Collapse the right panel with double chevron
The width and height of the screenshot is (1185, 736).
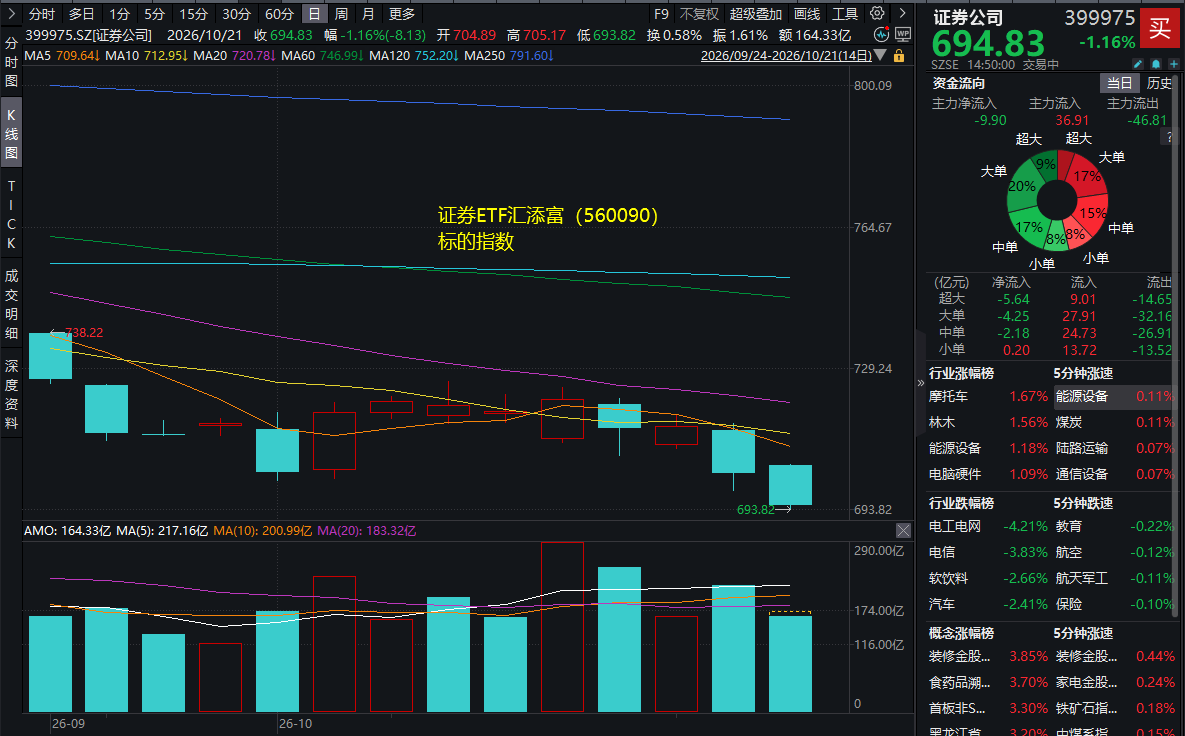(x=920, y=382)
